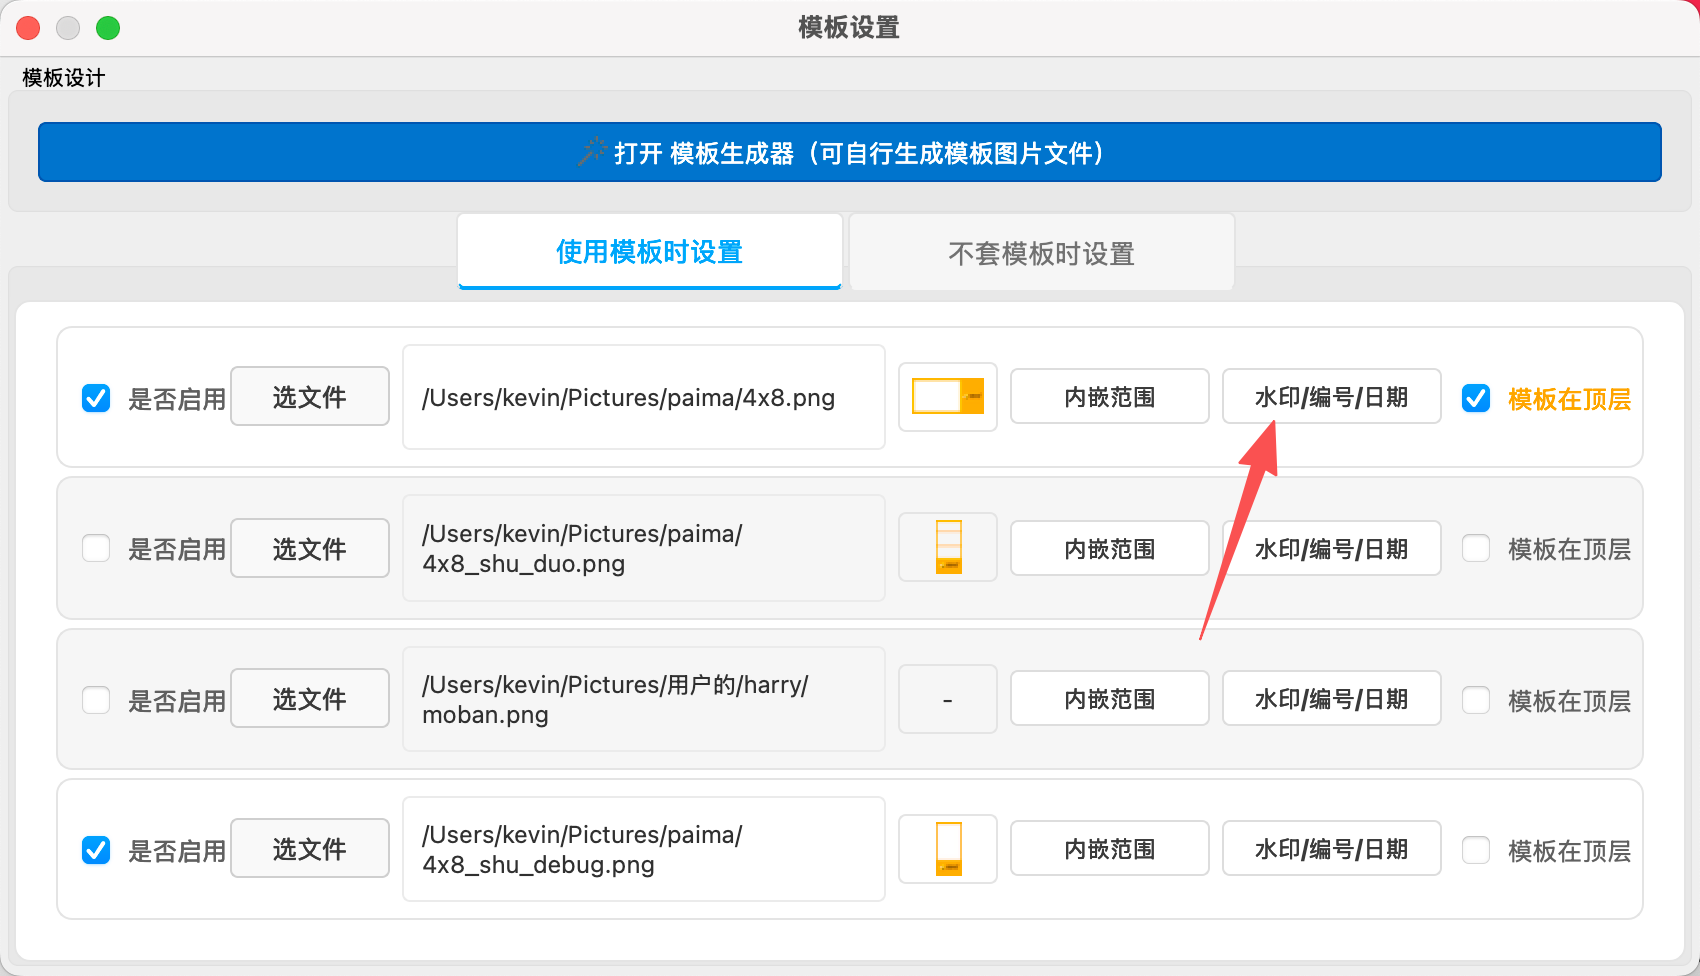Image resolution: width=1700 pixels, height=976 pixels.
Task: Click 选文件 in the first row
Action: [309, 396]
